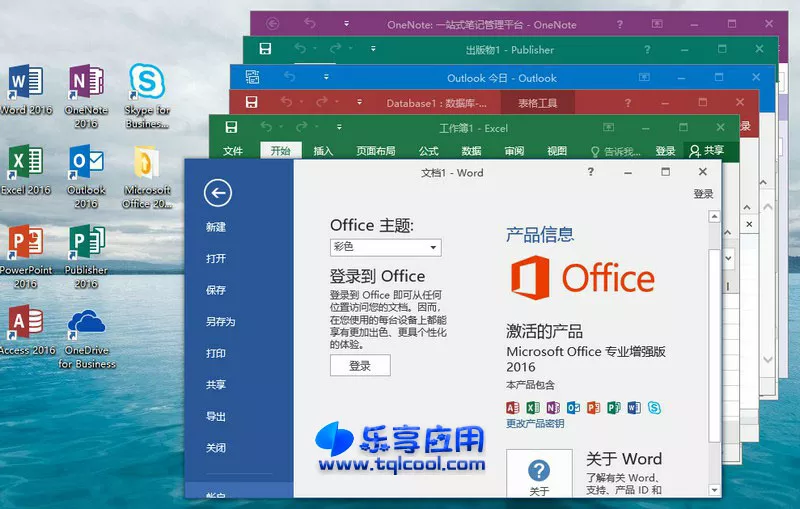Viewport: 800px width, 509px height.
Task: Select 共享 in Word backstage menu
Action: click(x=216, y=385)
